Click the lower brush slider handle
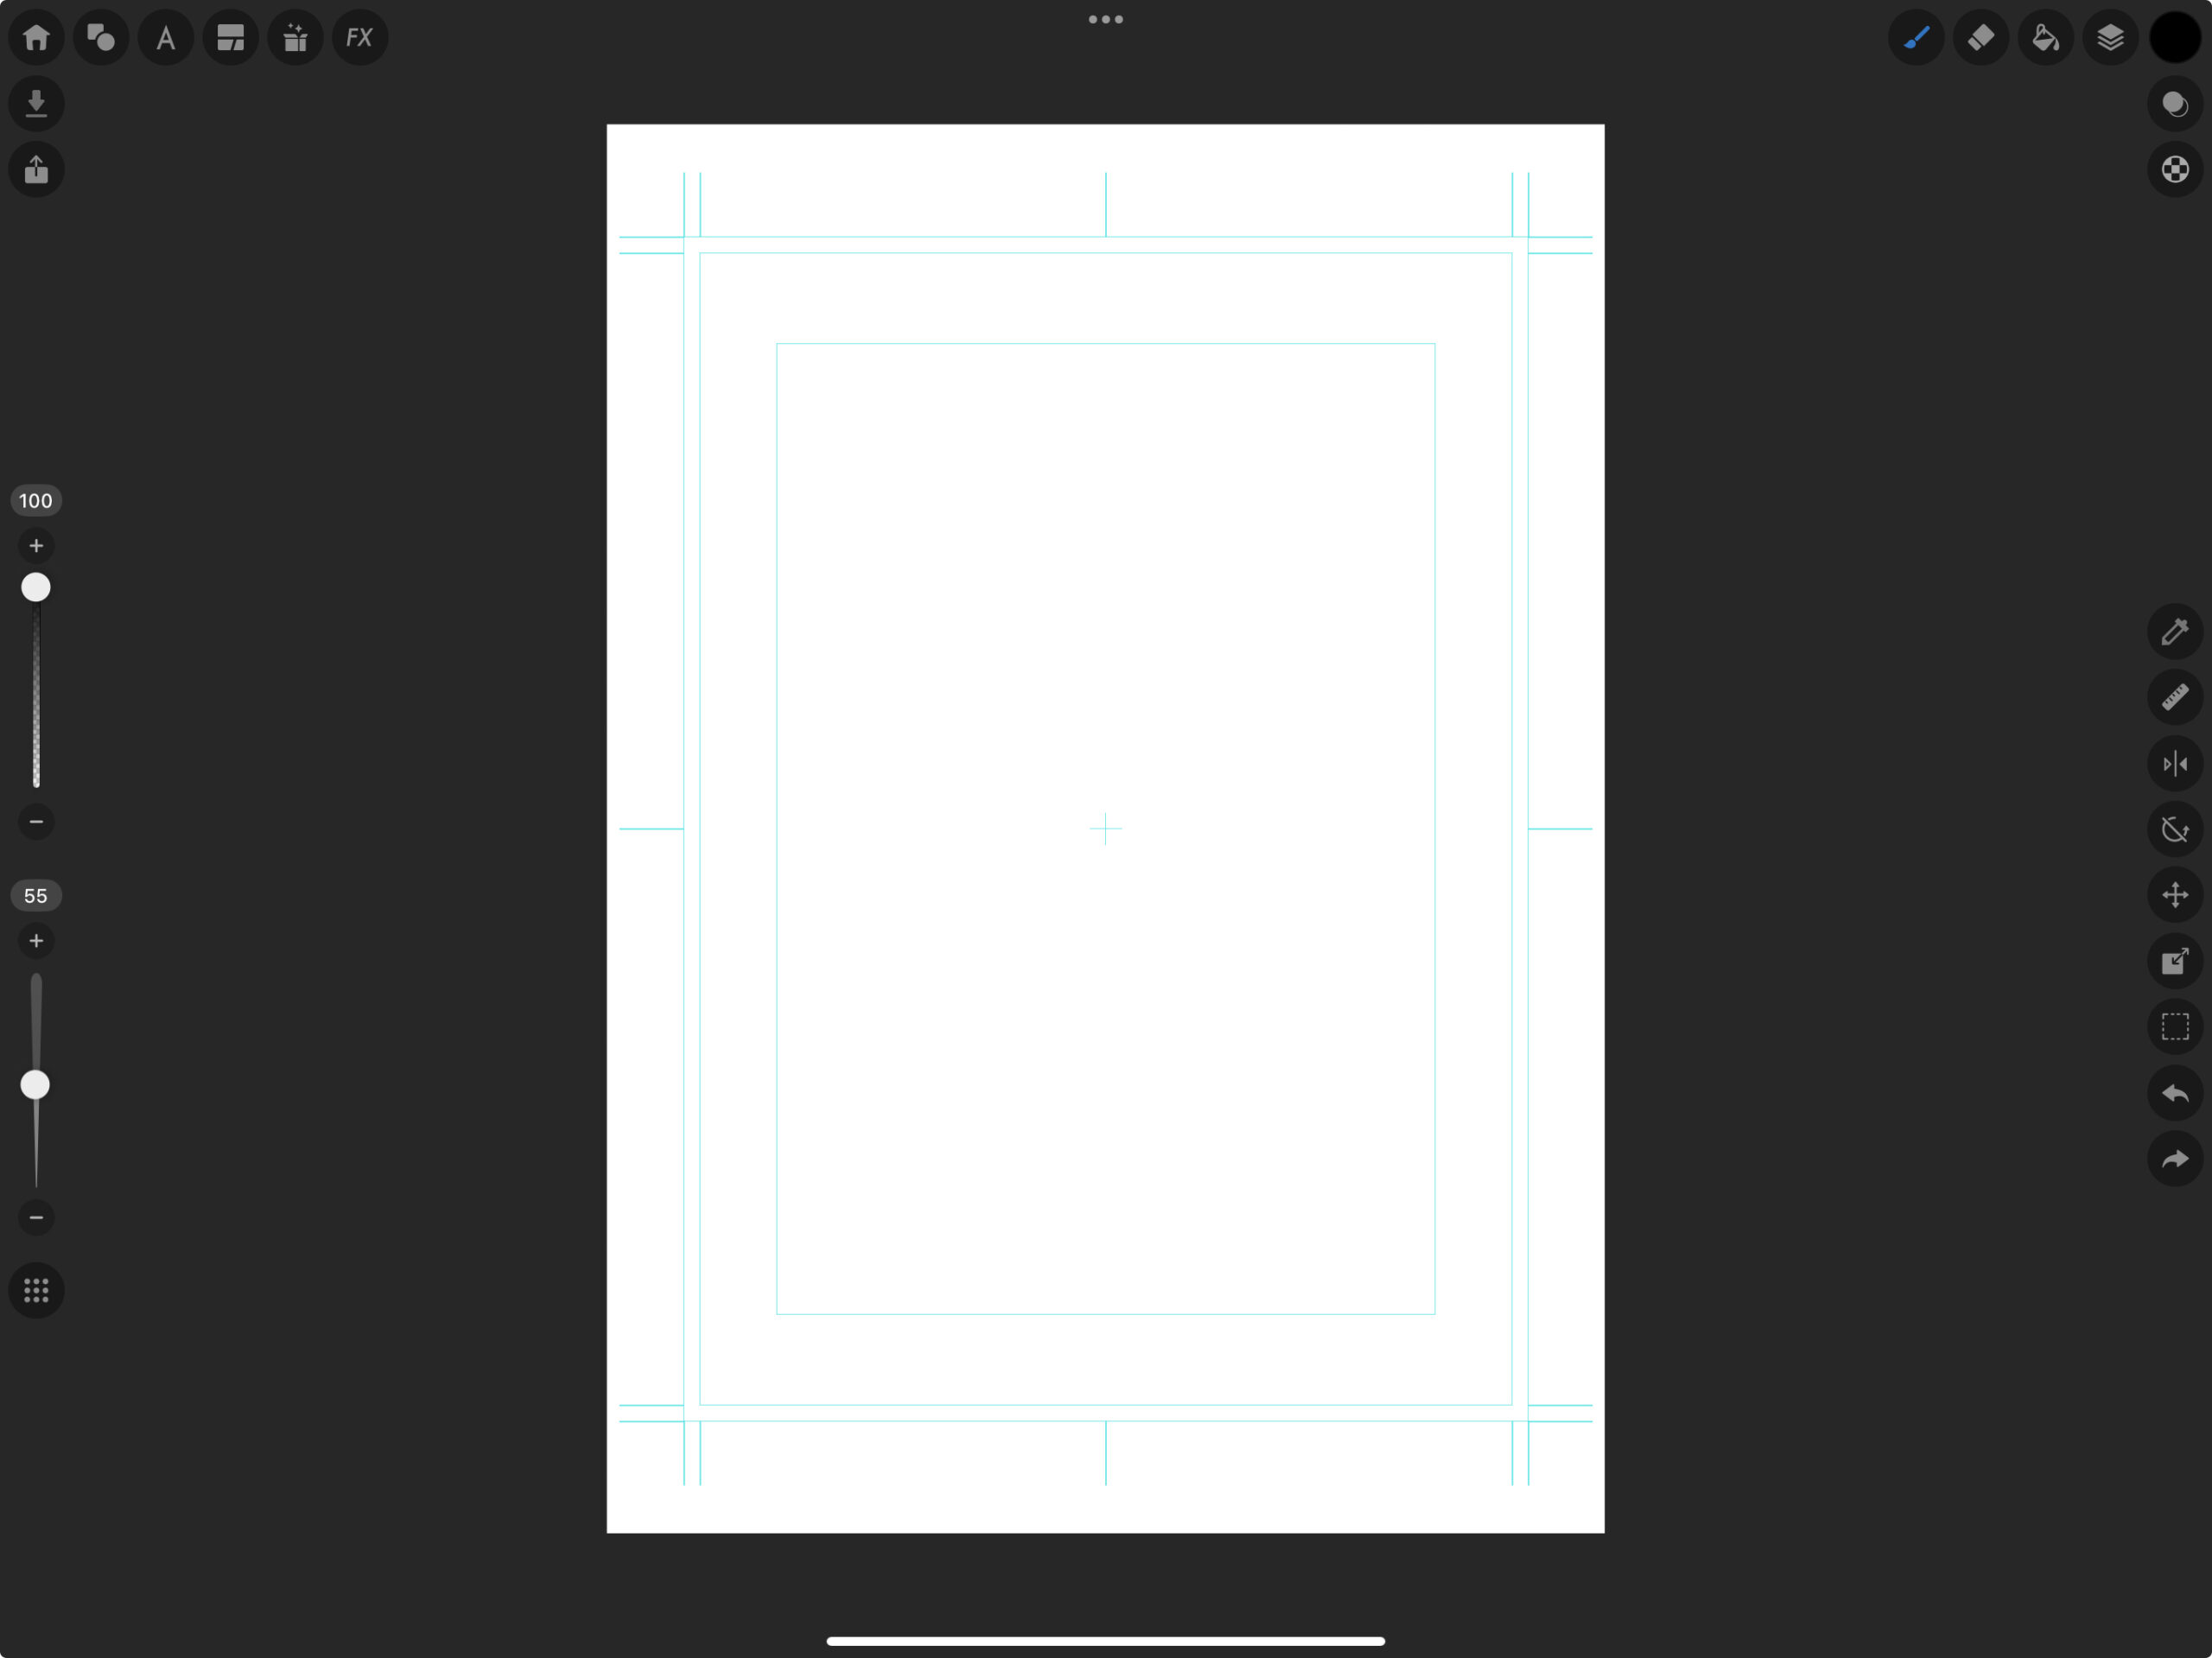 pyautogui.click(x=36, y=1085)
